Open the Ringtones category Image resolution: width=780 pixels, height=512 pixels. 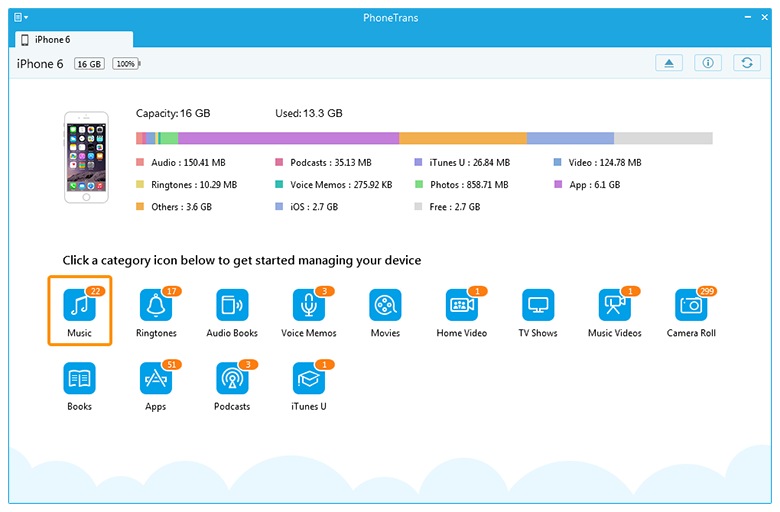click(156, 305)
